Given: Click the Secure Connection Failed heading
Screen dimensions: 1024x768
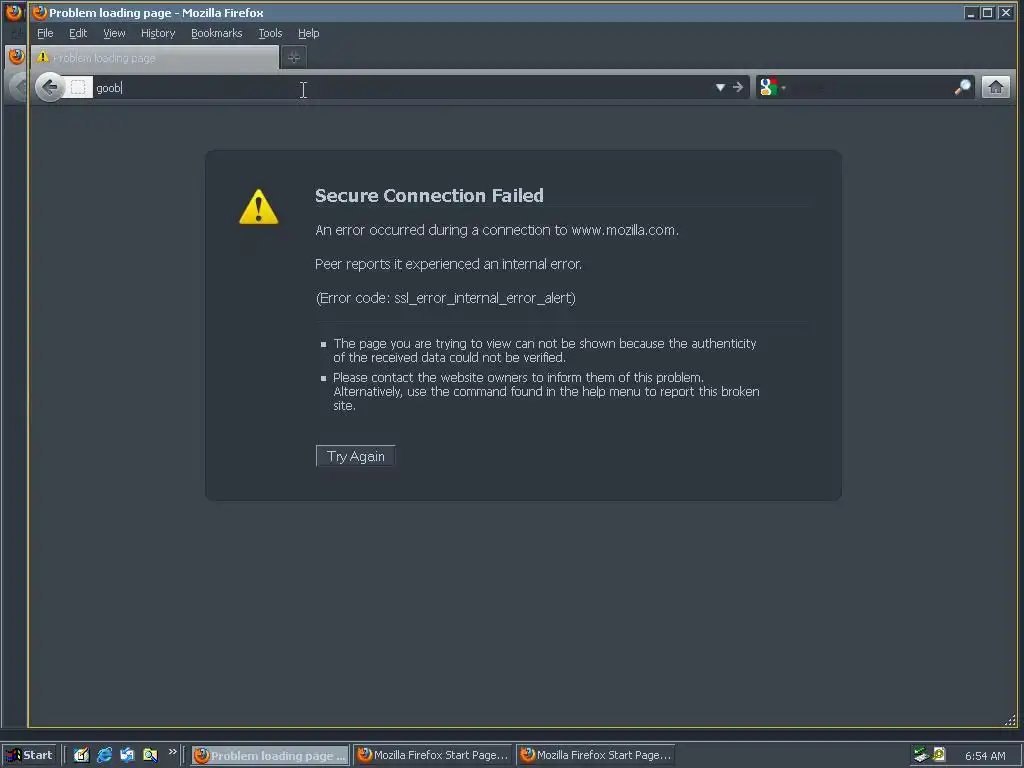Looking at the screenshot, I should click(429, 195).
